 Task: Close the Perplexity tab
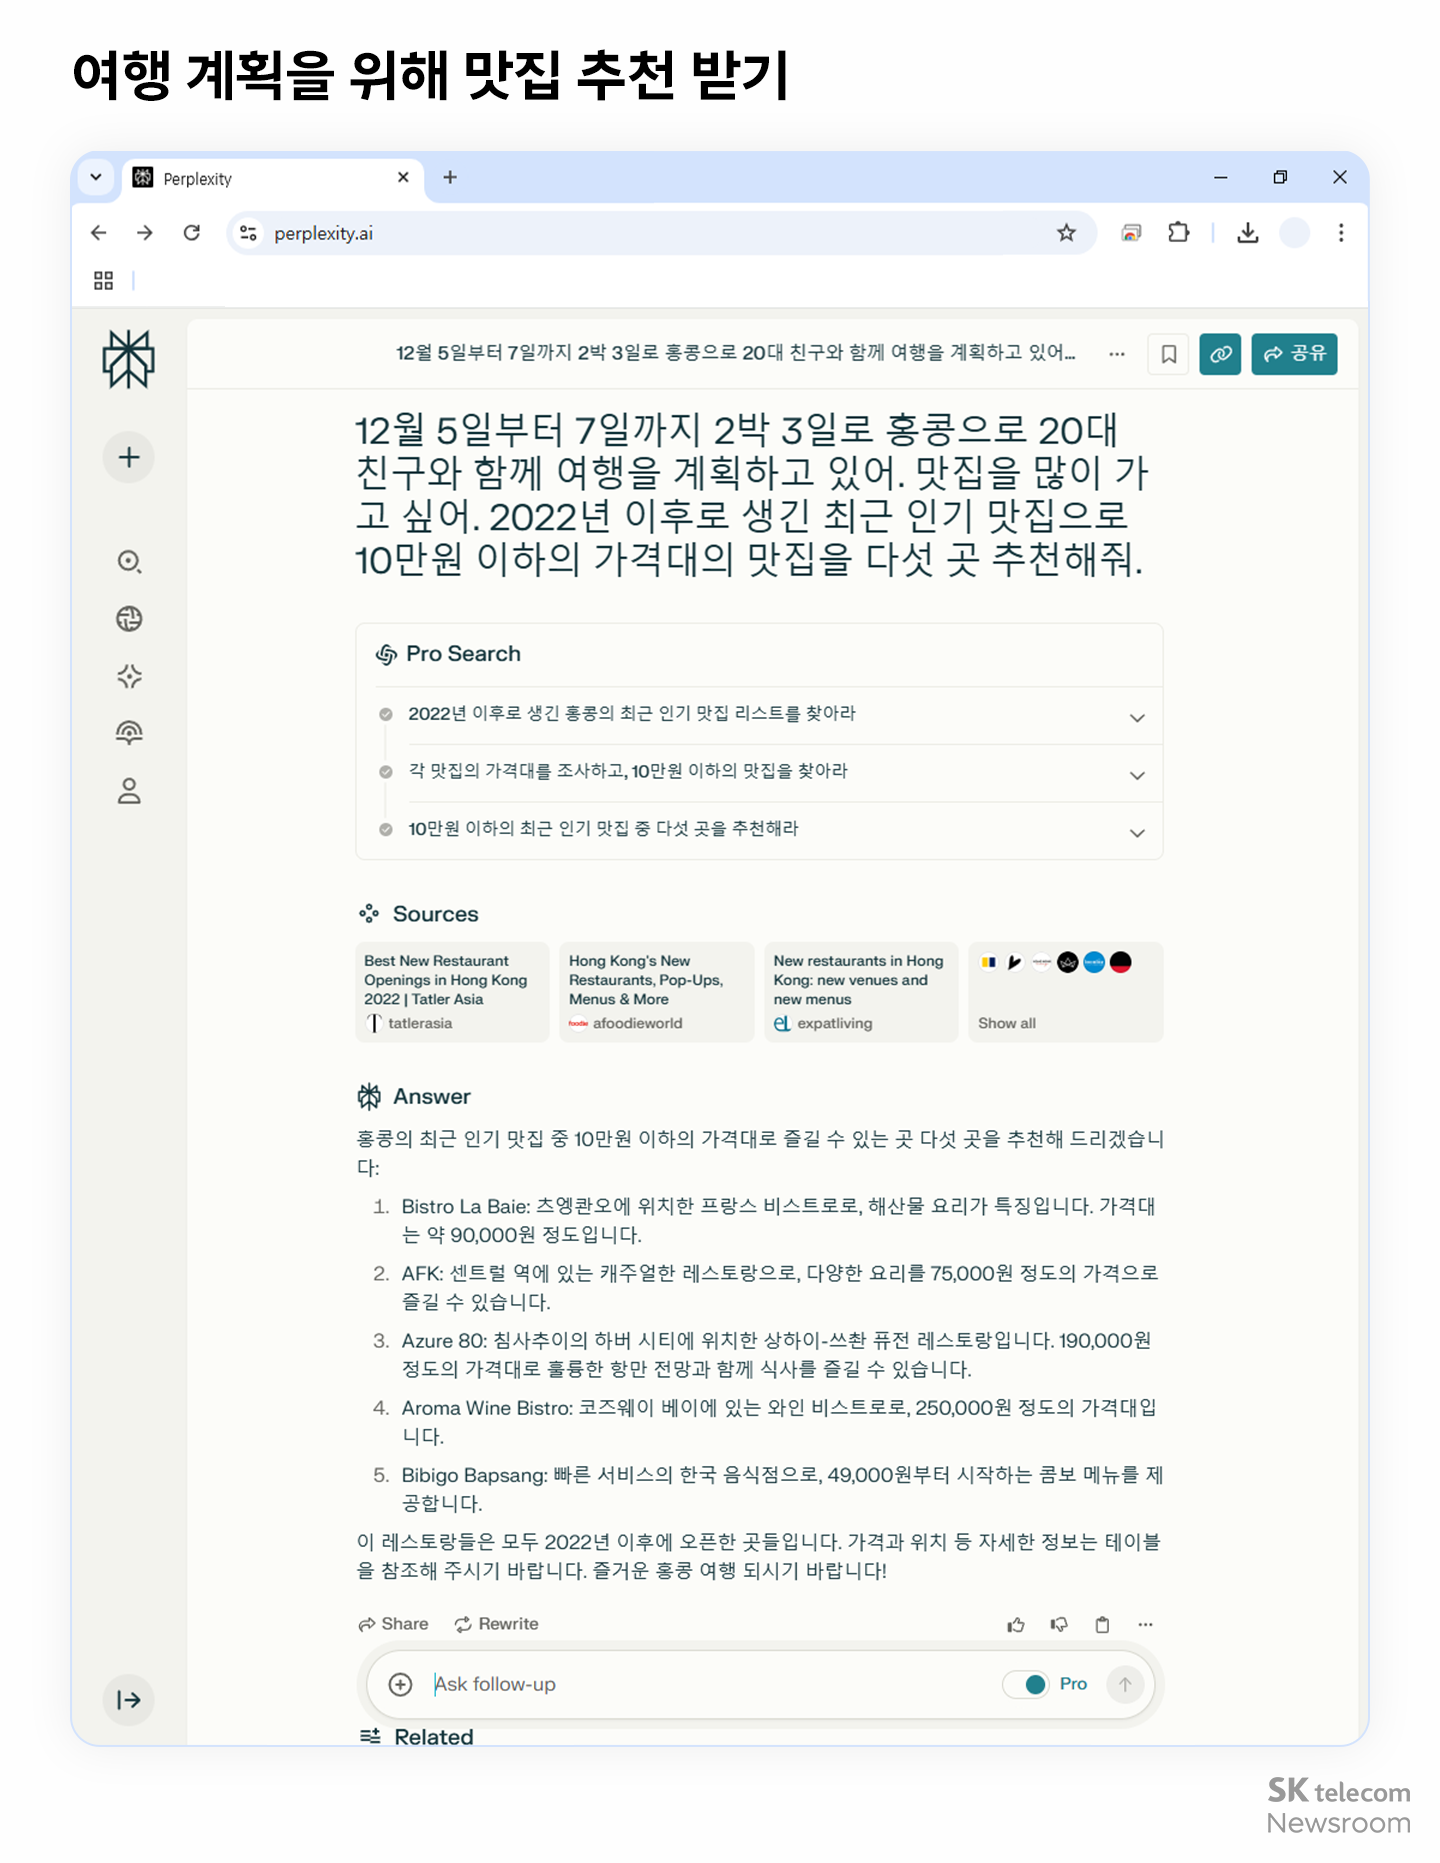click(x=403, y=177)
